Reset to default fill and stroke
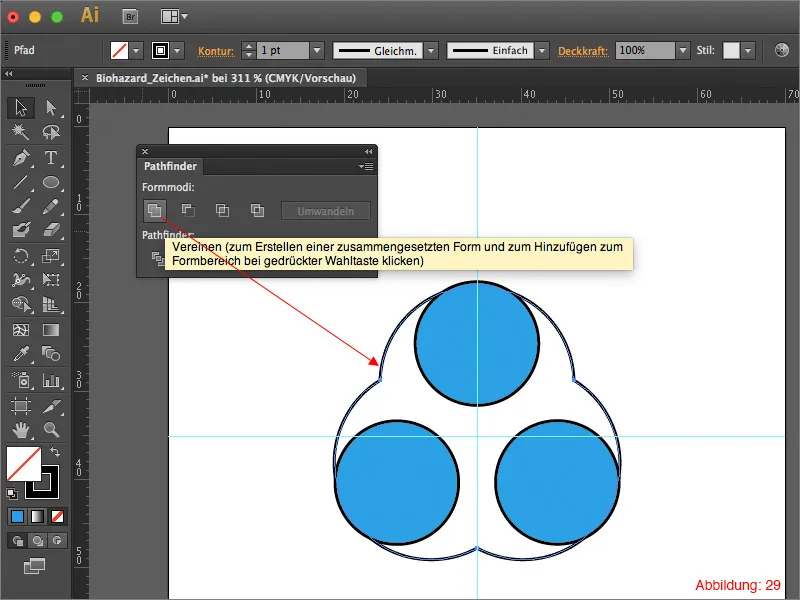Screen dimensions: 800x600 pos(12,493)
